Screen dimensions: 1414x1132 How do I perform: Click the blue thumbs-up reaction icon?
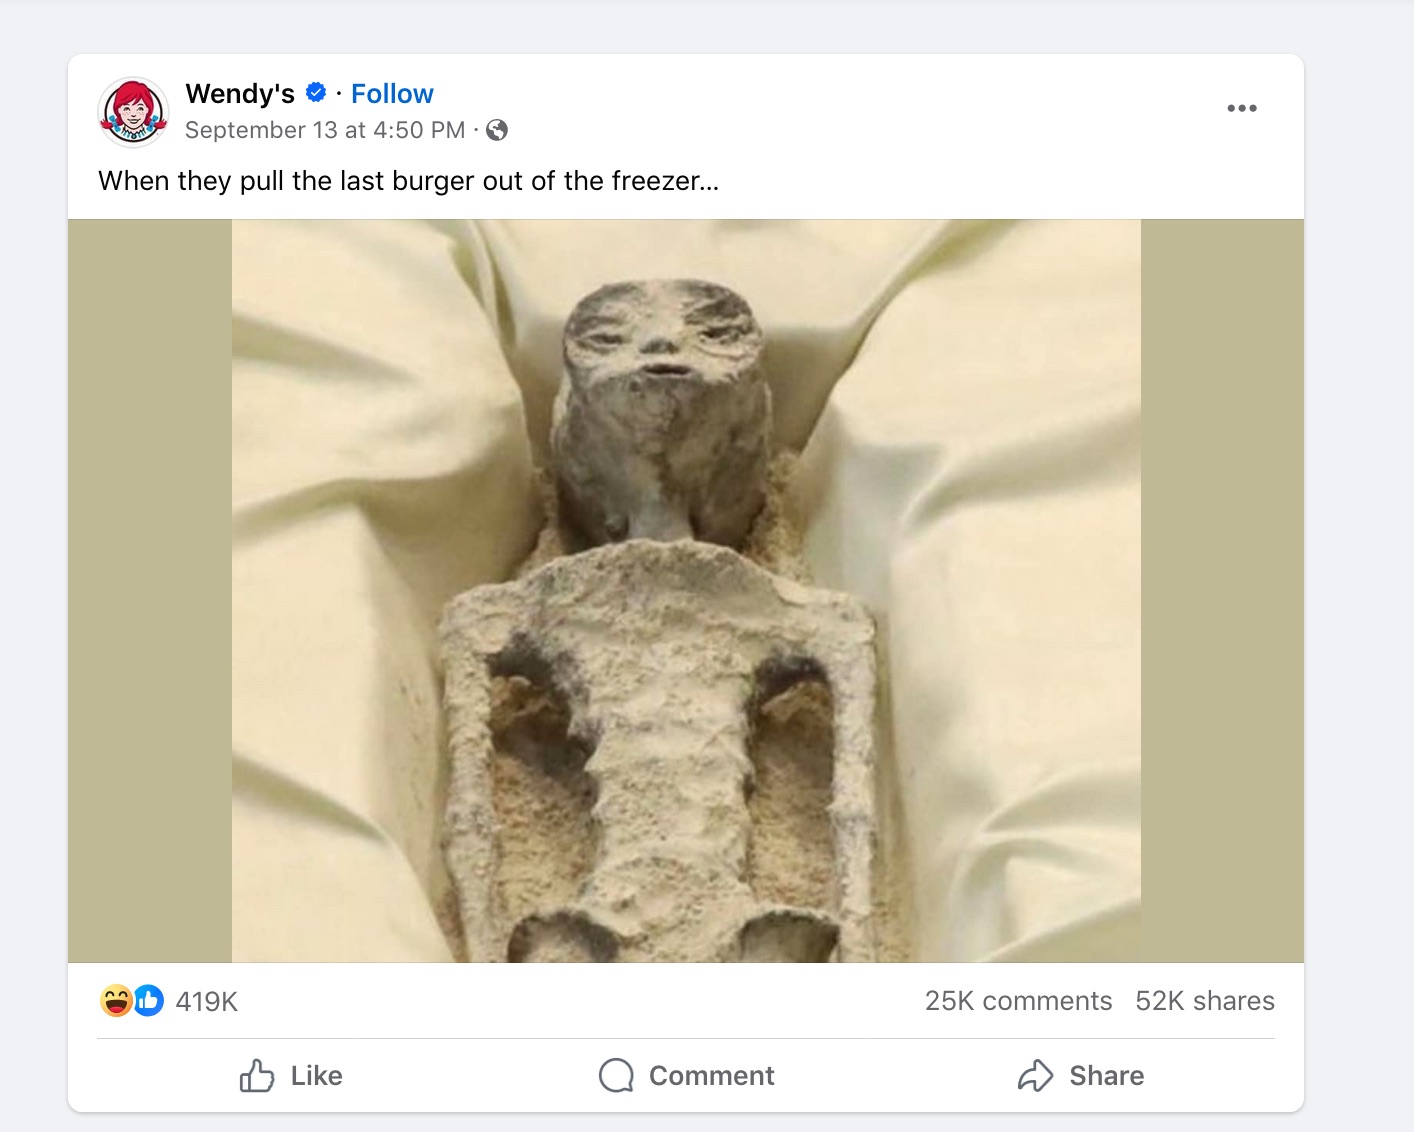pyautogui.click(x=148, y=1000)
